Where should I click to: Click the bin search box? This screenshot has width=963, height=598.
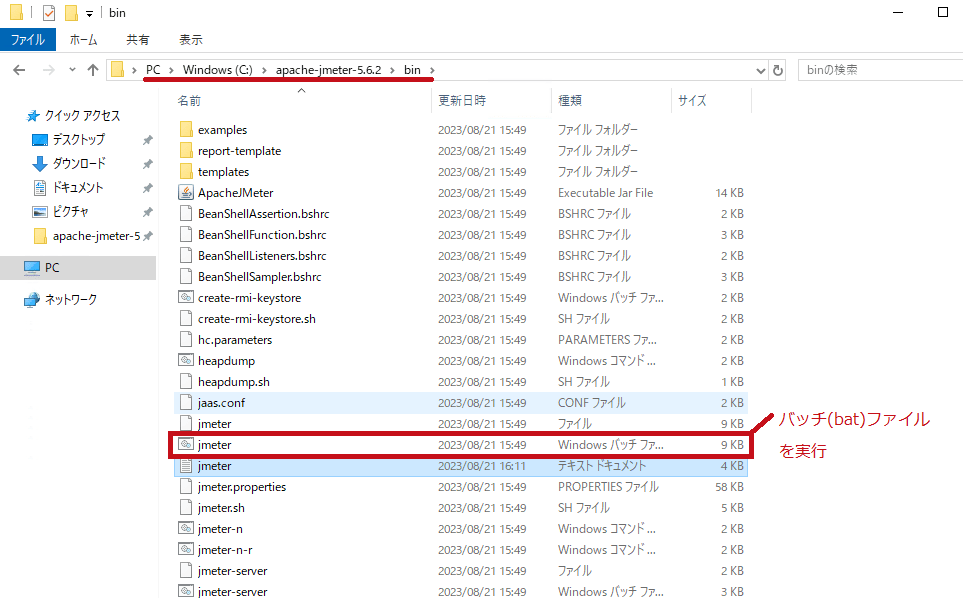(x=883, y=70)
